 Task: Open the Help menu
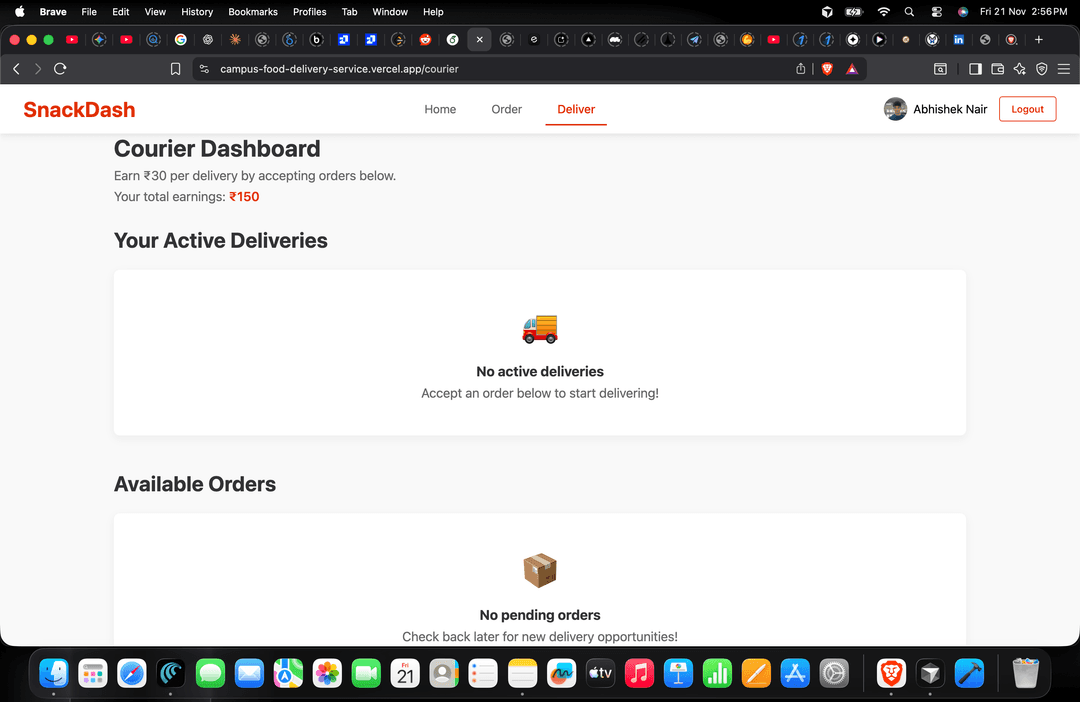[x=433, y=12]
